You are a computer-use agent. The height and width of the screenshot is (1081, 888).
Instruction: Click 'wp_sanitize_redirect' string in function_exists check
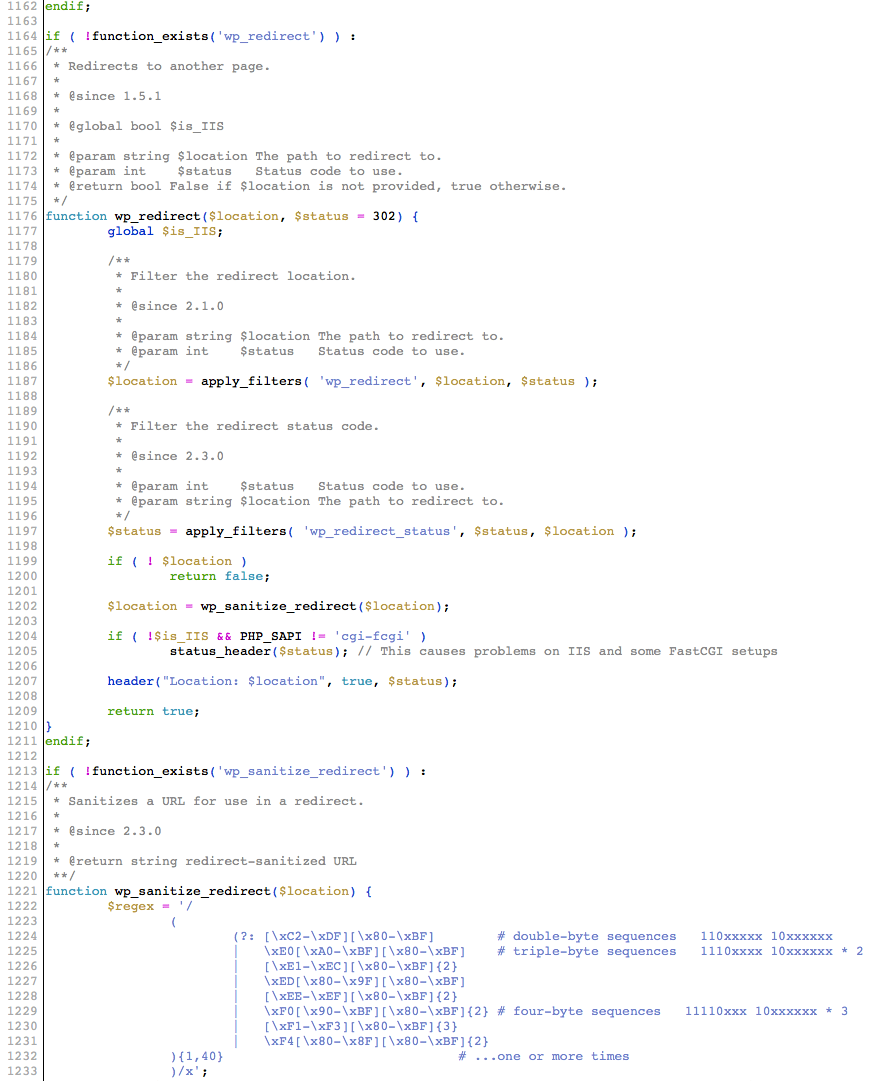[306, 771]
